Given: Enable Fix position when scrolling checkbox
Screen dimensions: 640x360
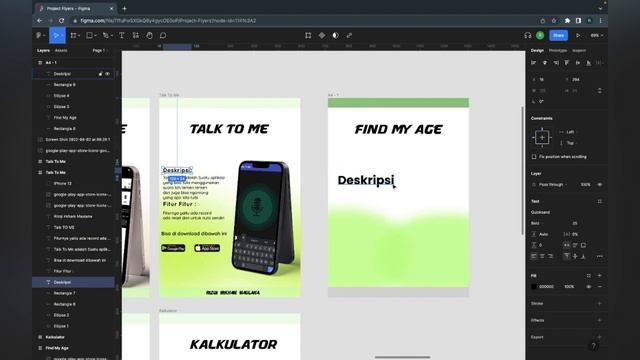Looking at the screenshot, I should 534,157.
